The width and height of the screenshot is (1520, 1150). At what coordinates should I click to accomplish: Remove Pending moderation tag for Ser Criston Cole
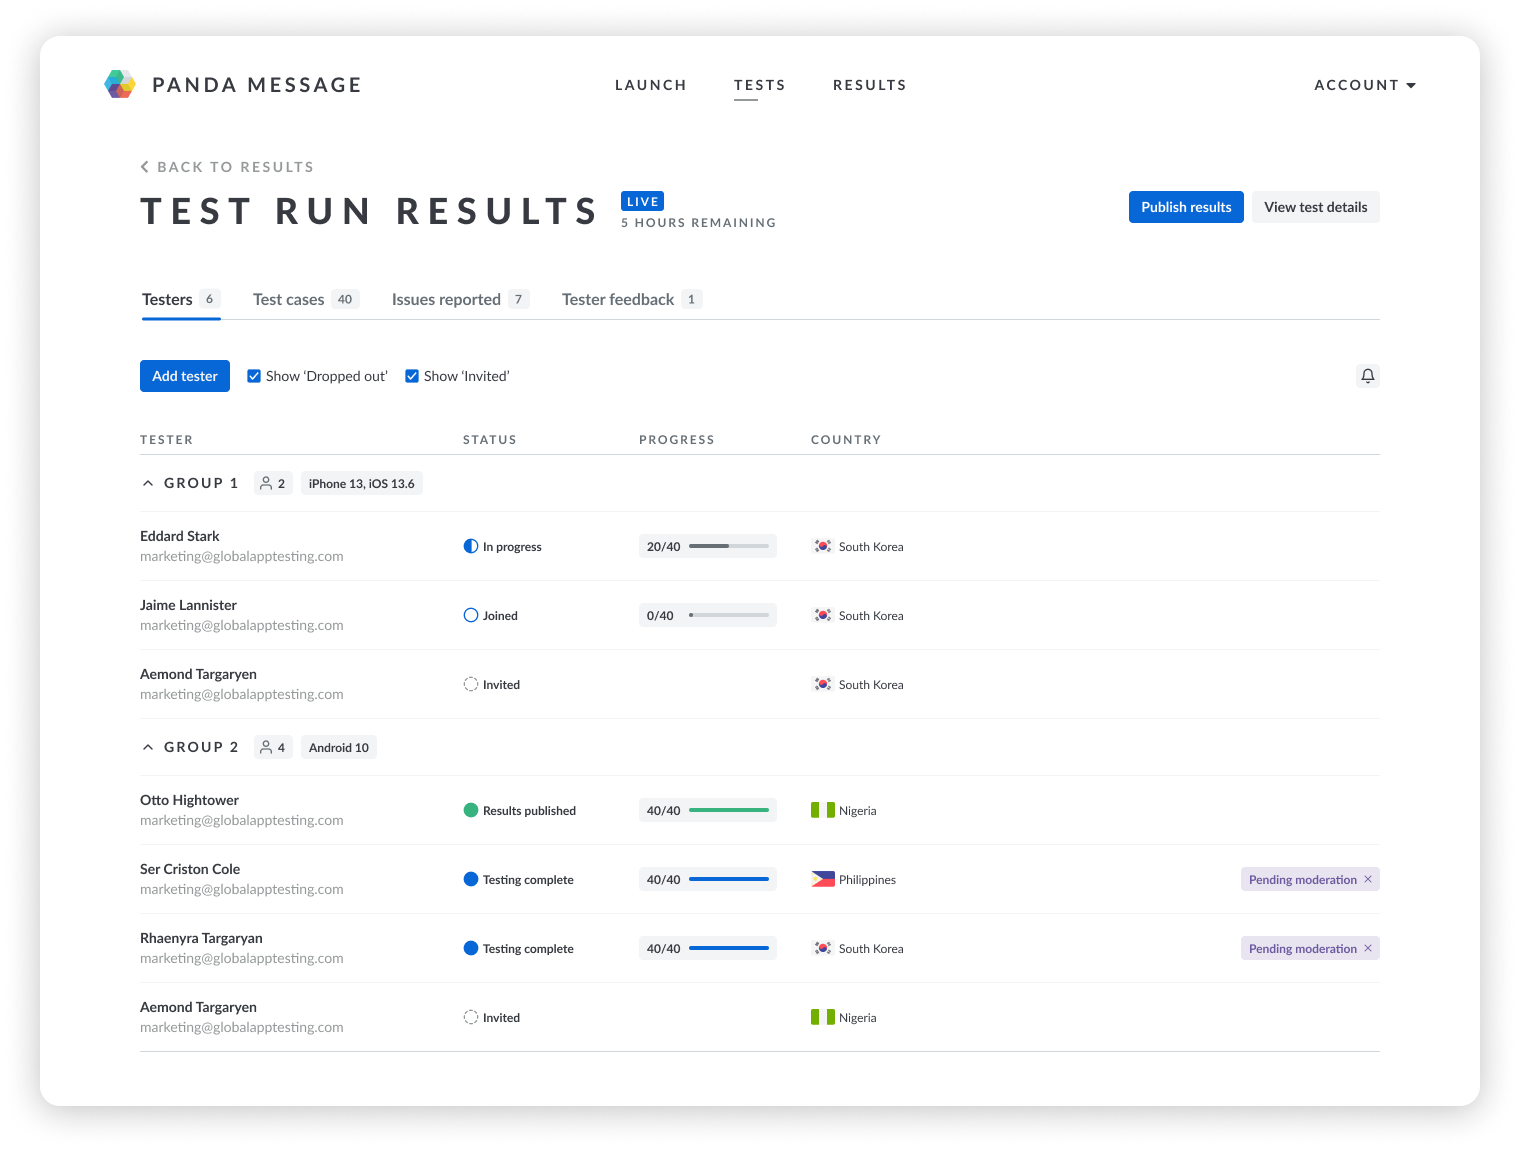[x=1368, y=879]
